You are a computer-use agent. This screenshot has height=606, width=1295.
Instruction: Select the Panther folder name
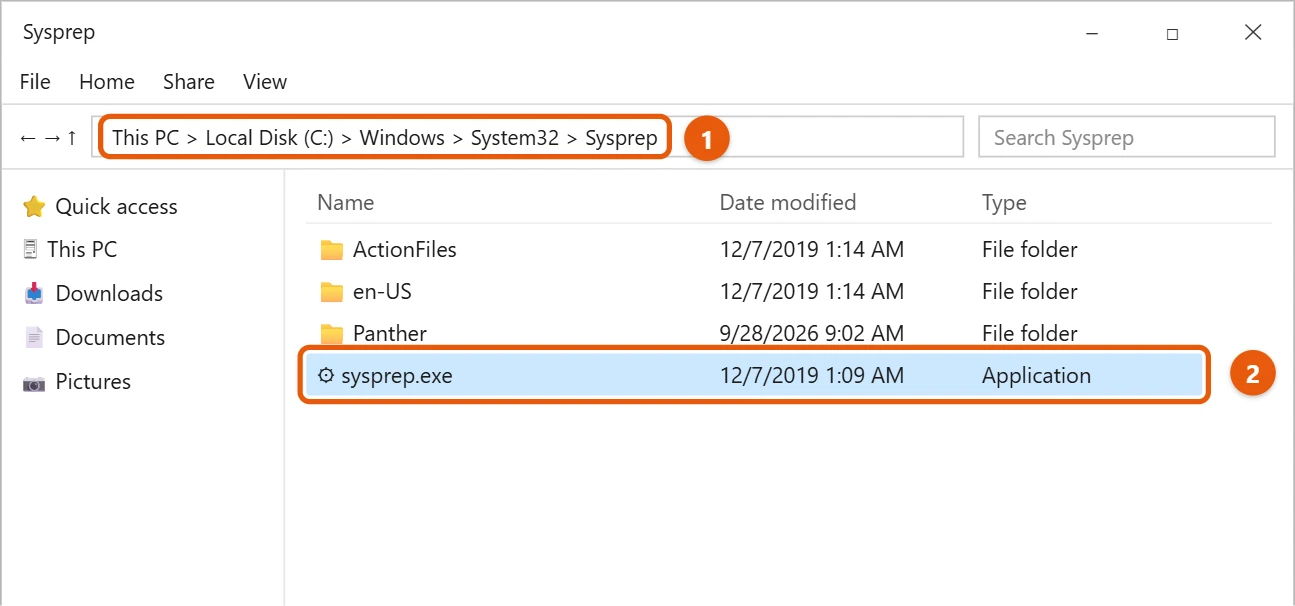(x=390, y=333)
